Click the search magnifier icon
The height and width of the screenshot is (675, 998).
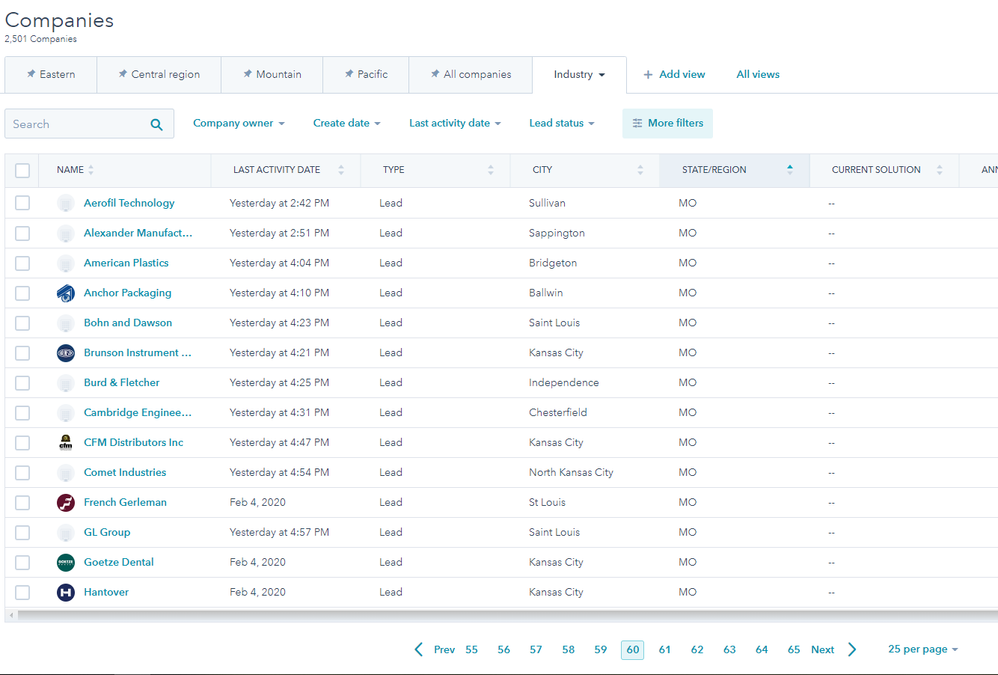156,125
